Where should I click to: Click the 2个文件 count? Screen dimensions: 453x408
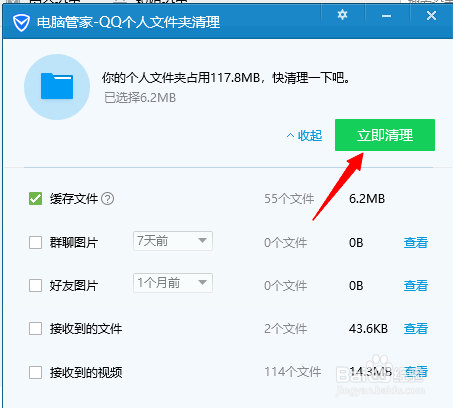coord(285,329)
